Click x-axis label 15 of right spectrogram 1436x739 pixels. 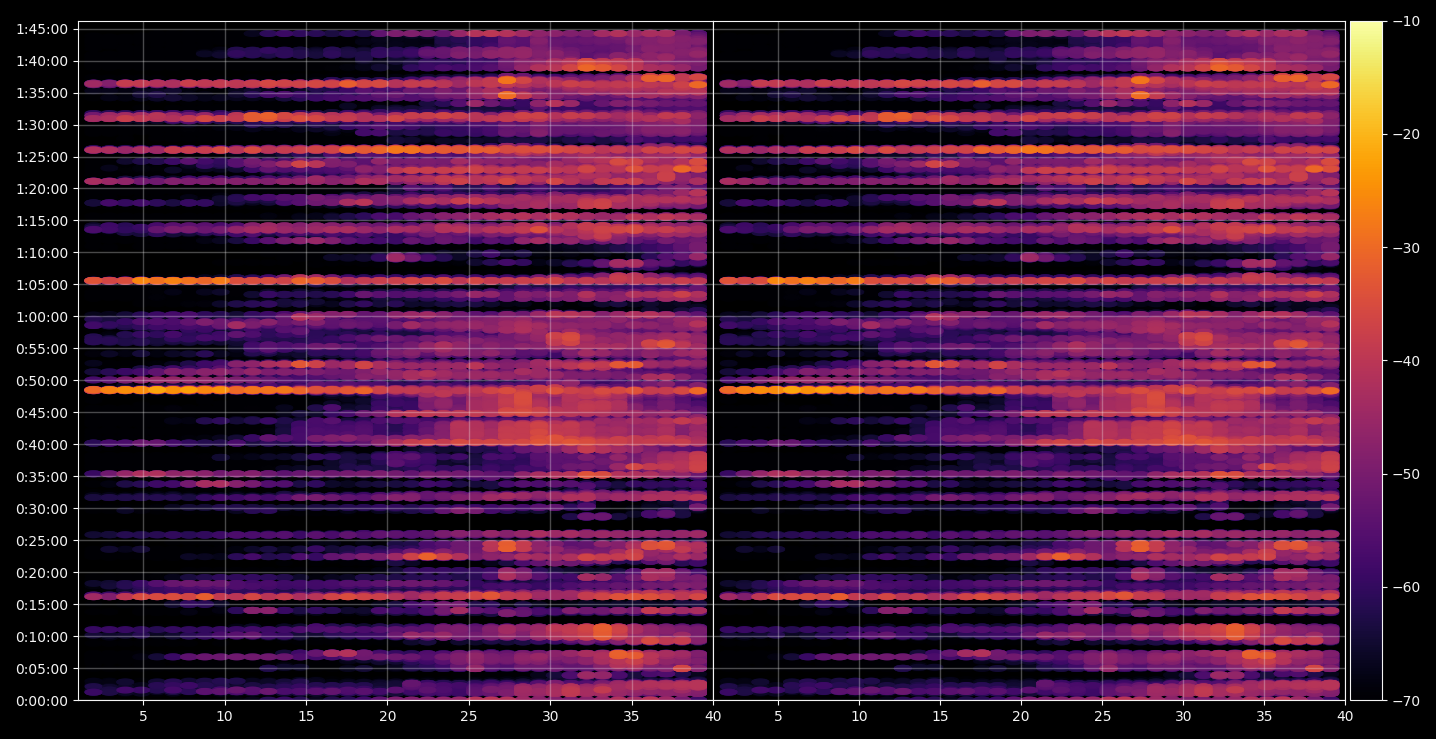point(939,716)
